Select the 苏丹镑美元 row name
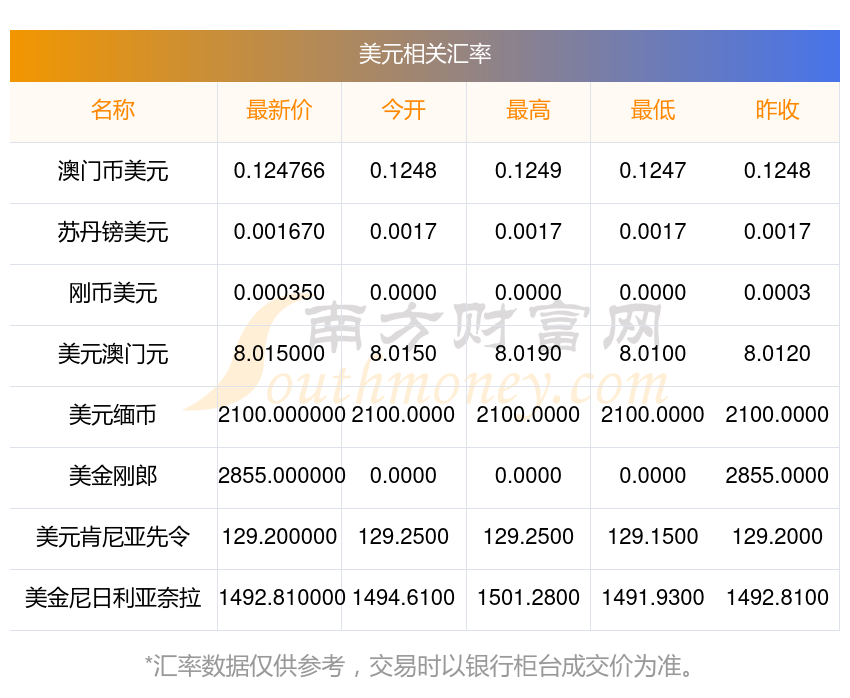This screenshot has width=850, height=698. pos(113,232)
